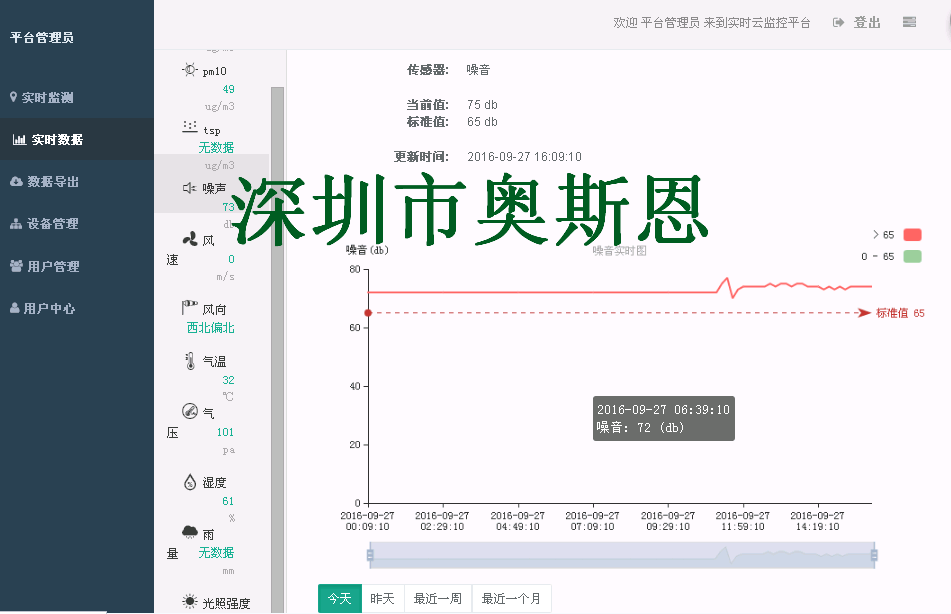Open 数据导出 in the sidebar
Screen dimensions: 951x614
click(52, 182)
